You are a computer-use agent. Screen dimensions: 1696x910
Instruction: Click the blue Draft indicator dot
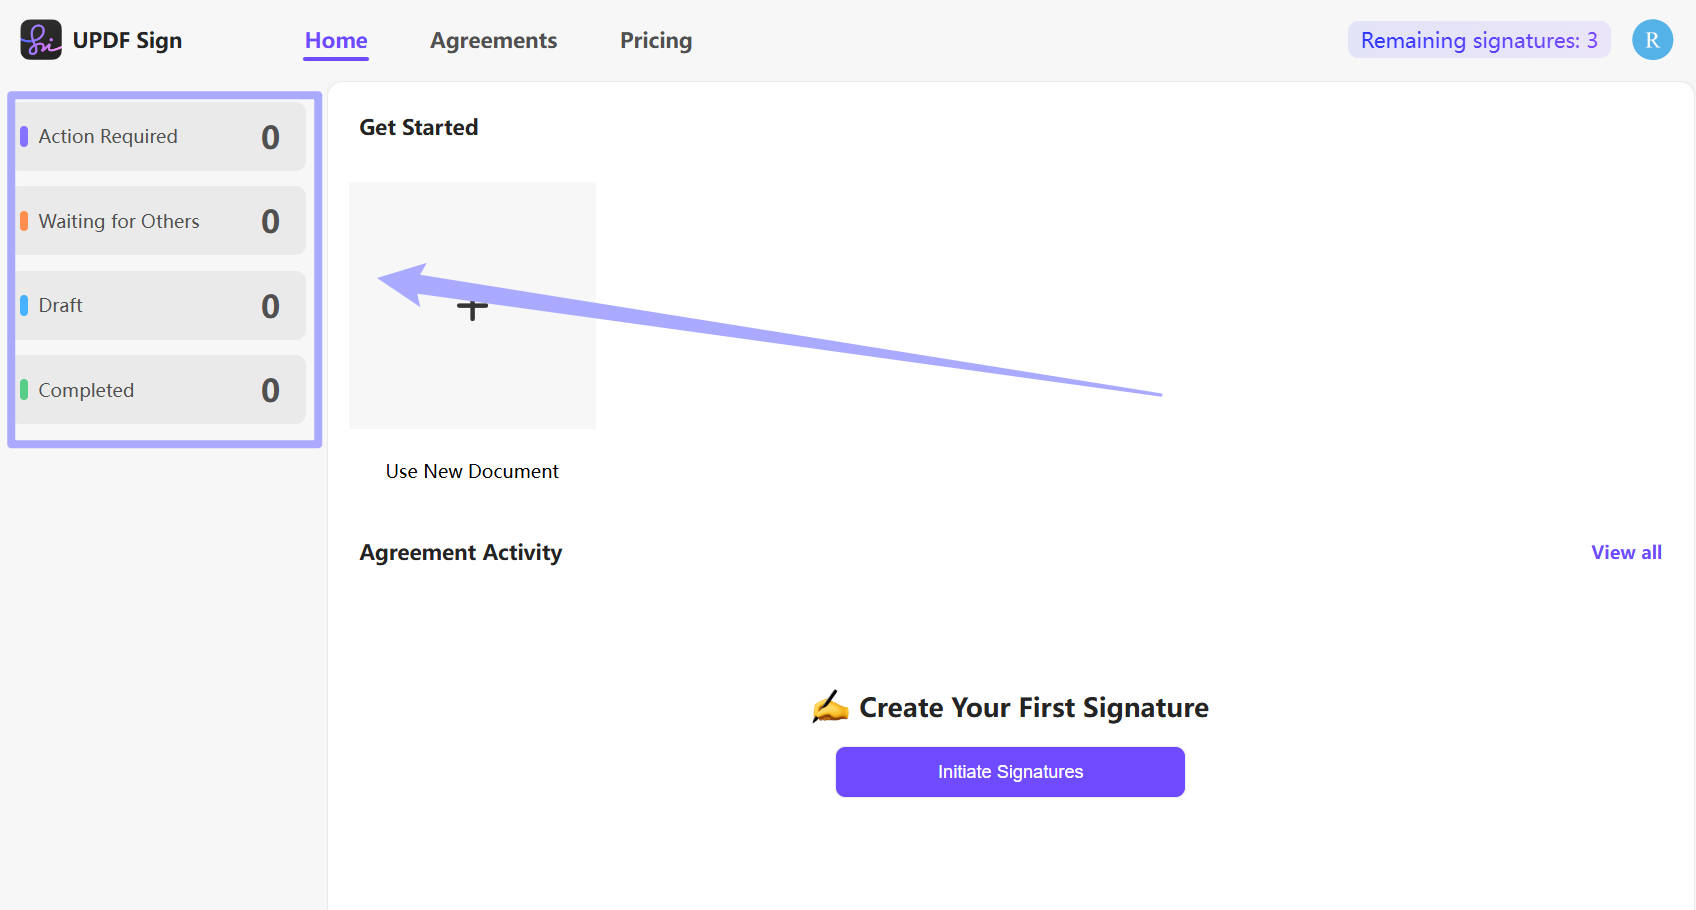(x=25, y=305)
